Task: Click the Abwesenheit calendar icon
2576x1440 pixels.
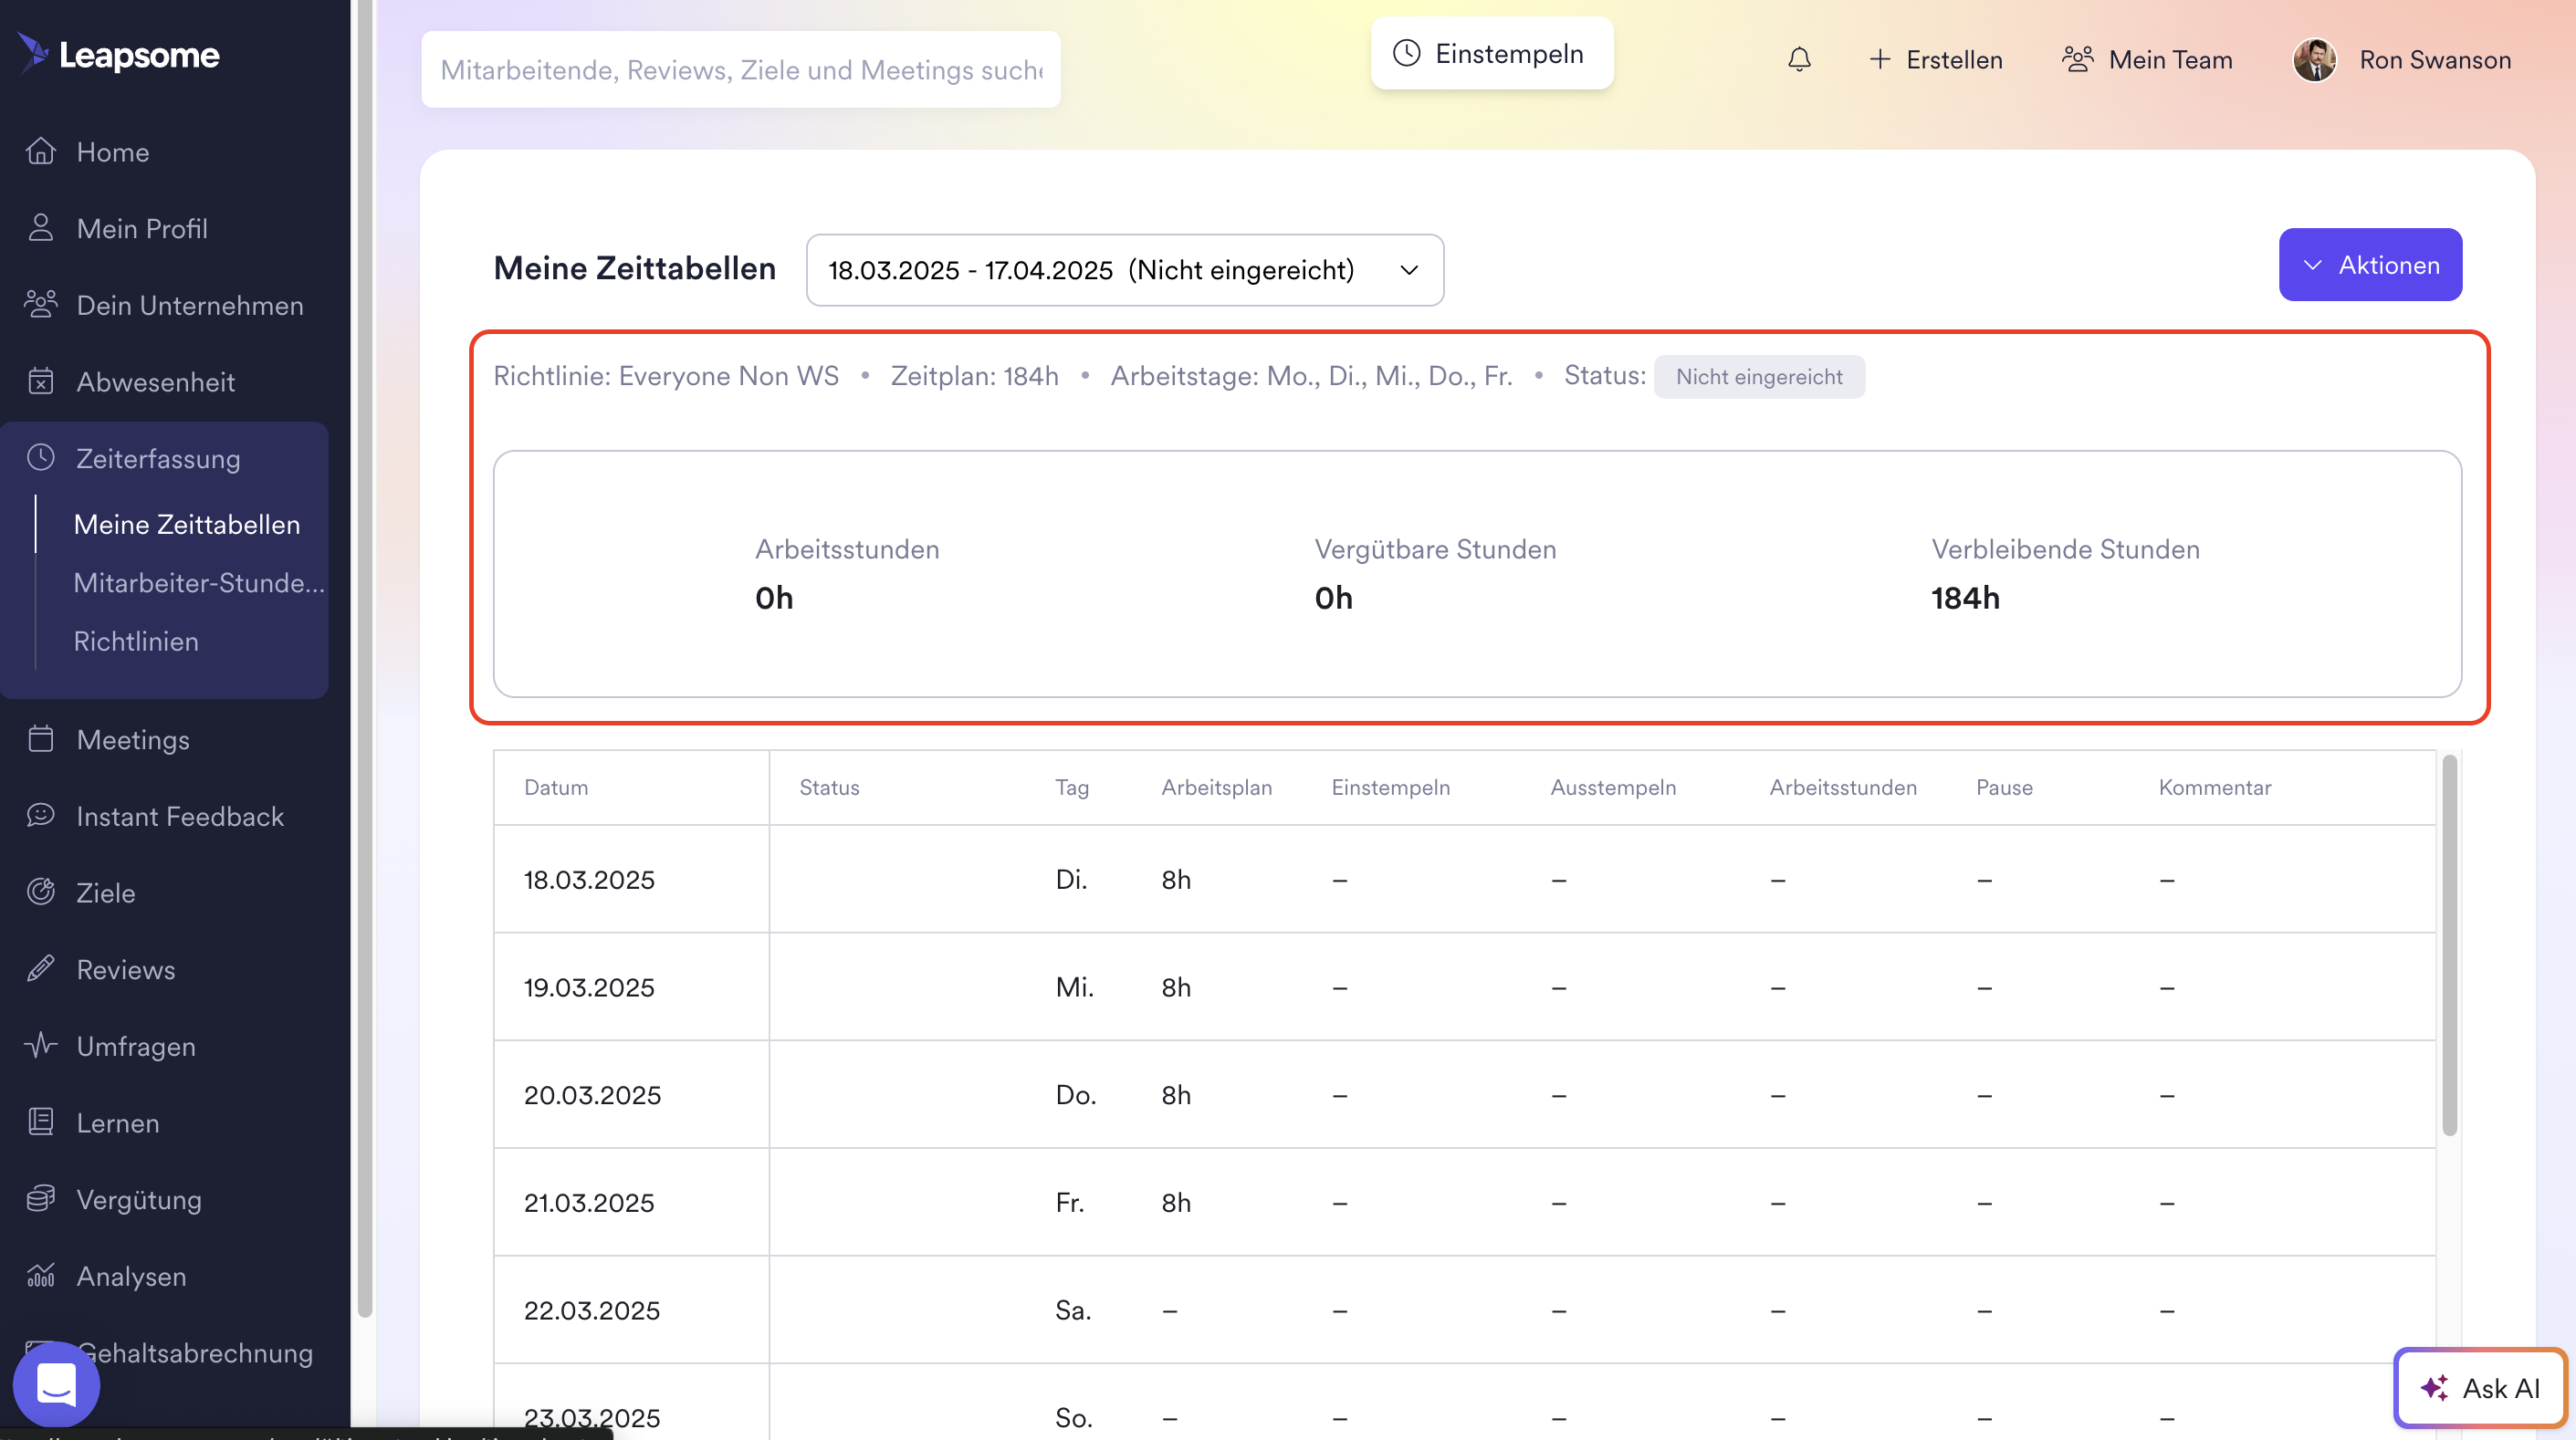Action: point(41,381)
